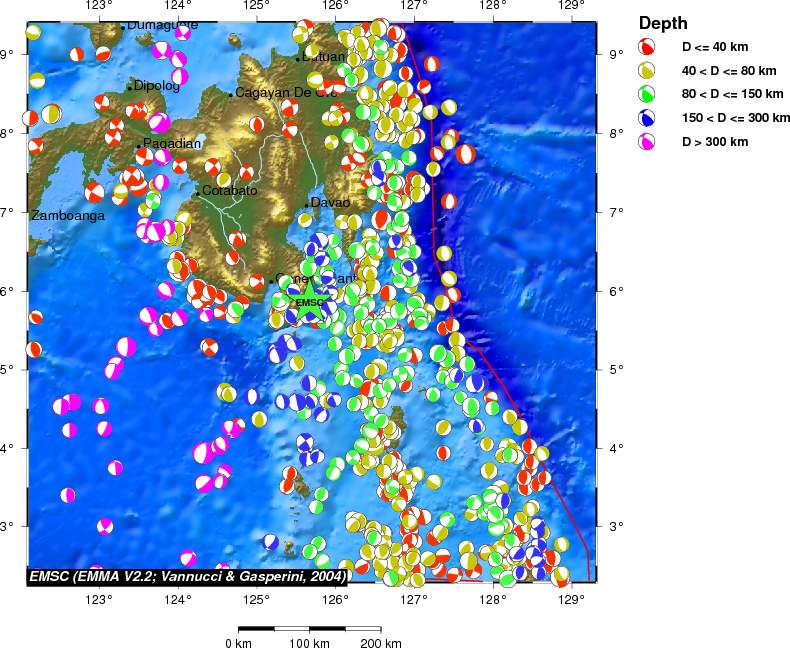Click the 129° longitude label at top

[x=570, y=6]
